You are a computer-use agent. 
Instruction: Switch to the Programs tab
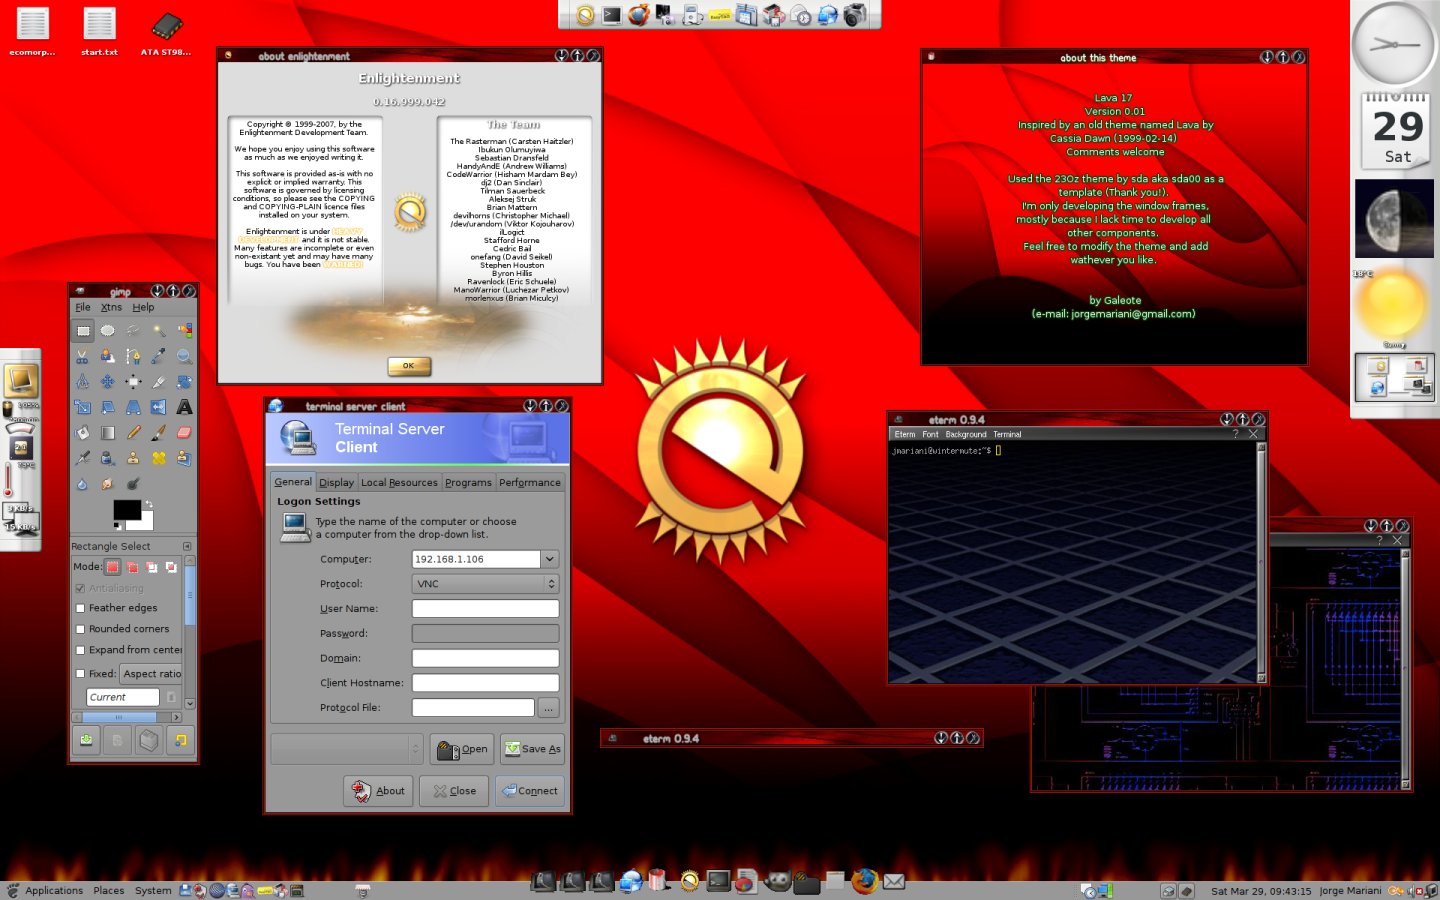coord(468,482)
